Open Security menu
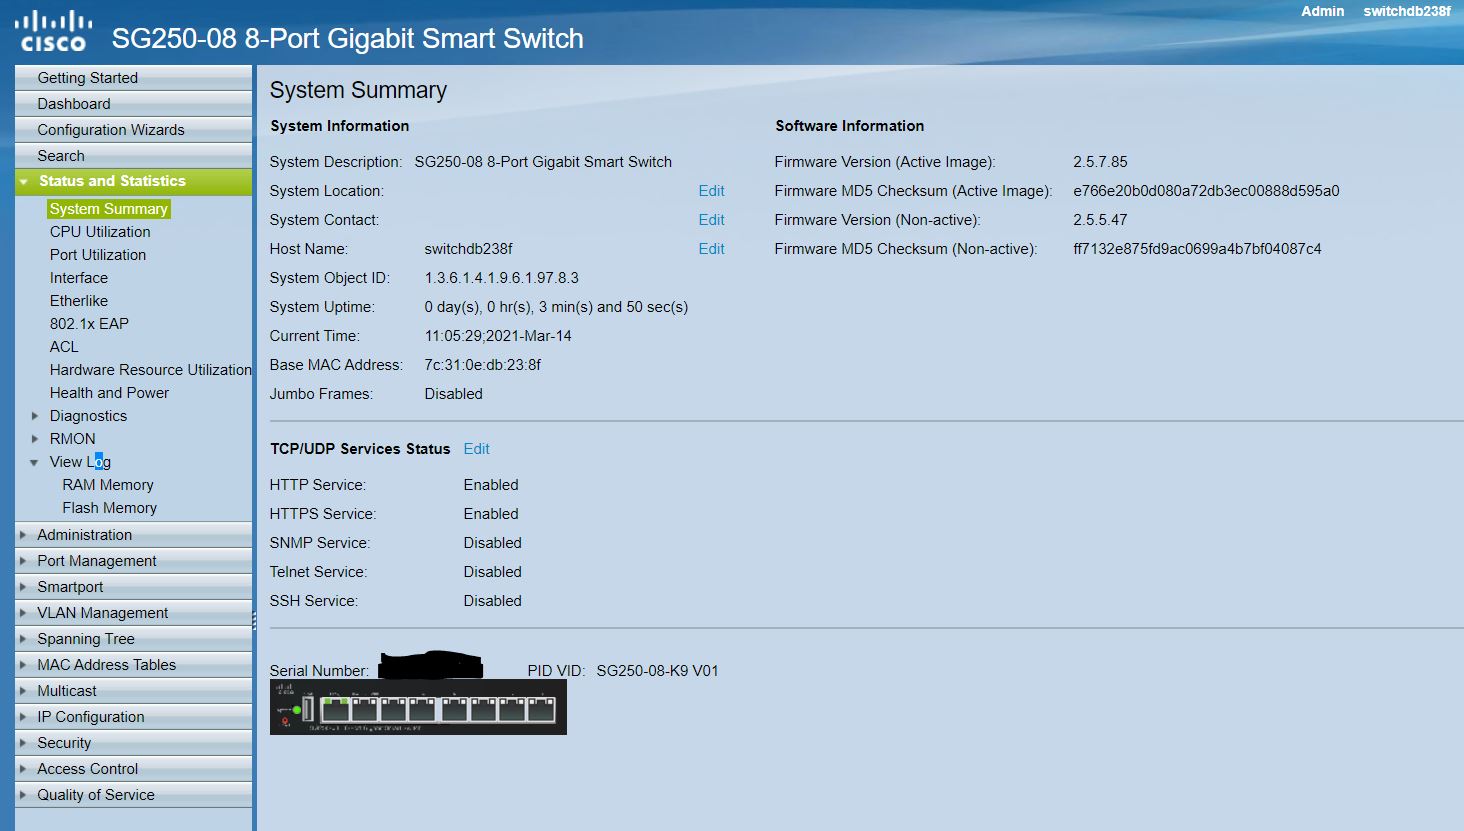The width and height of the screenshot is (1464, 831). pyautogui.click(x=134, y=743)
